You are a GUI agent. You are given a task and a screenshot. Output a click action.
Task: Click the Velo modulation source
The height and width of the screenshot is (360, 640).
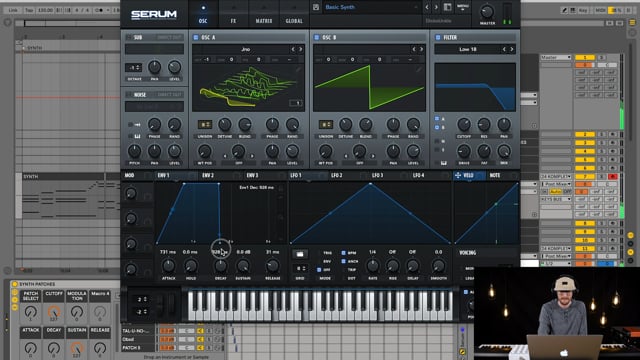coord(468,175)
